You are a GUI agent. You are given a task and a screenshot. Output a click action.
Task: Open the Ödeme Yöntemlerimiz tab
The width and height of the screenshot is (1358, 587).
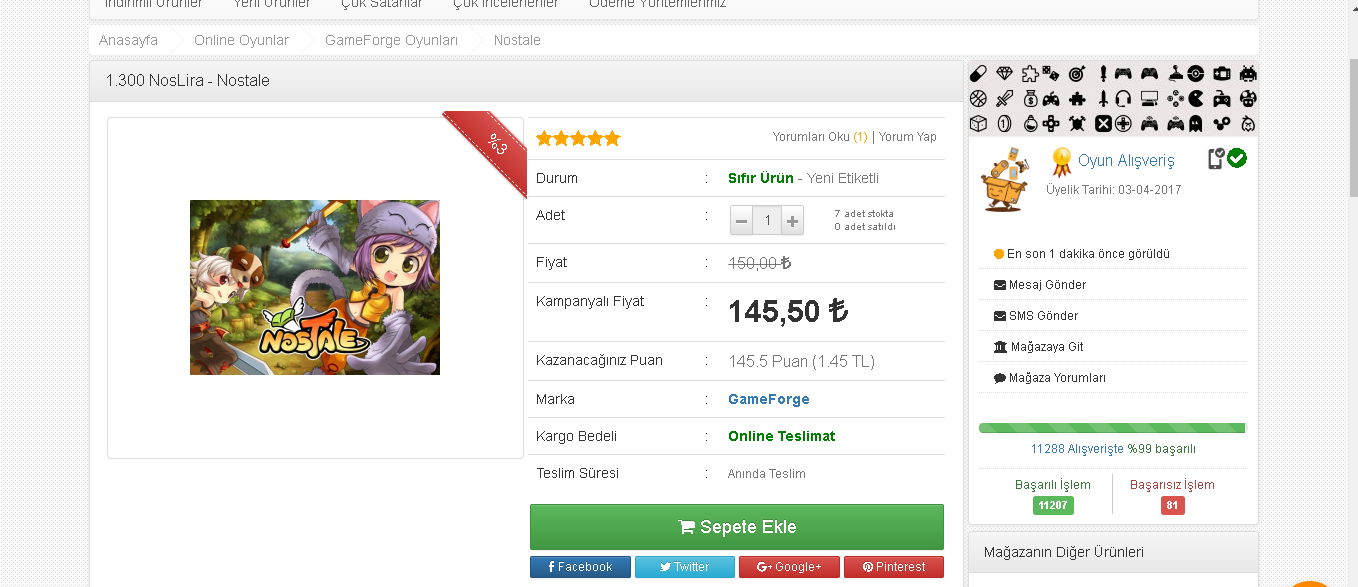[x=657, y=4]
